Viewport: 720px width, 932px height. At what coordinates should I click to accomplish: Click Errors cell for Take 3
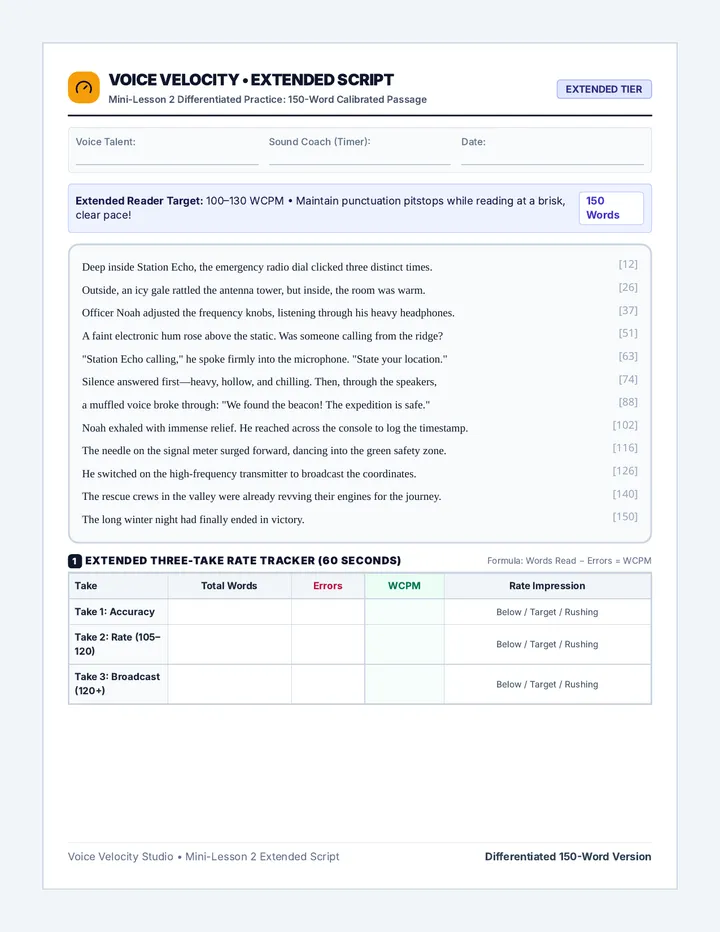[x=328, y=684]
